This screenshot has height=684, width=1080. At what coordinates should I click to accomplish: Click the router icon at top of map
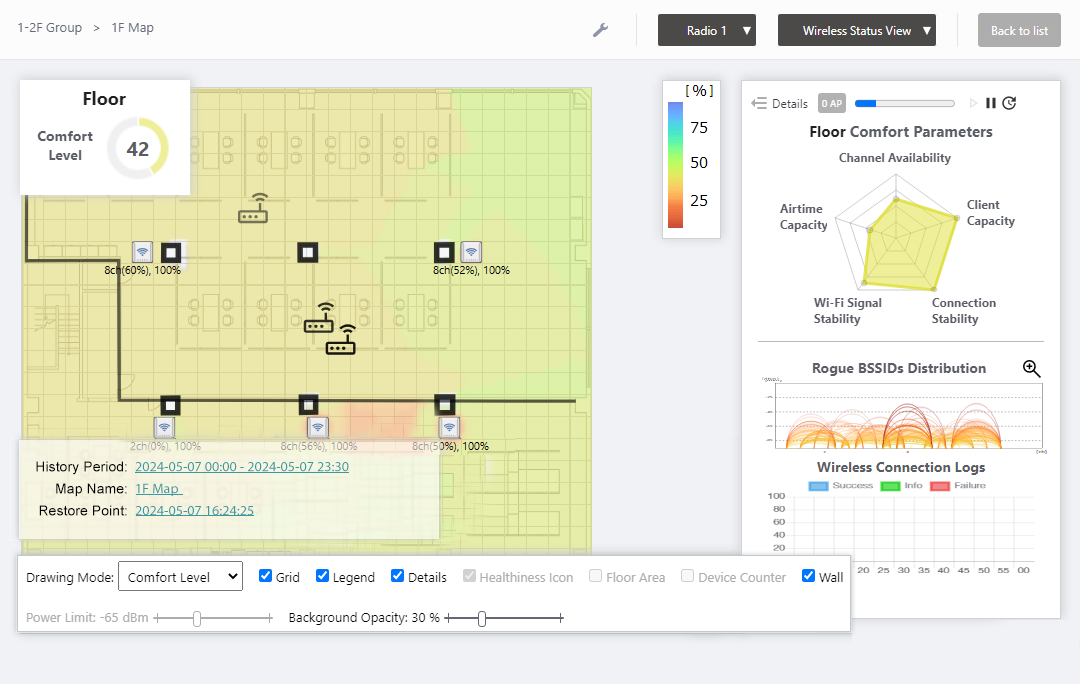click(x=253, y=209)
